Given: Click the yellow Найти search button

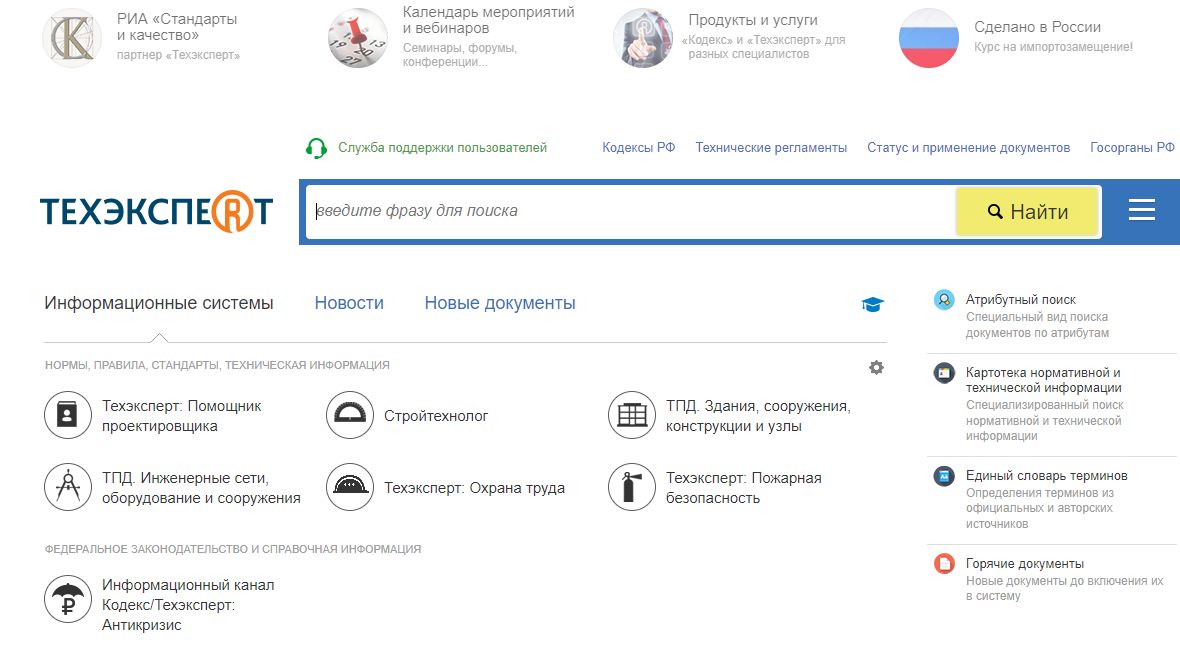Looking at the screenshot, I should pos(1028,212).
